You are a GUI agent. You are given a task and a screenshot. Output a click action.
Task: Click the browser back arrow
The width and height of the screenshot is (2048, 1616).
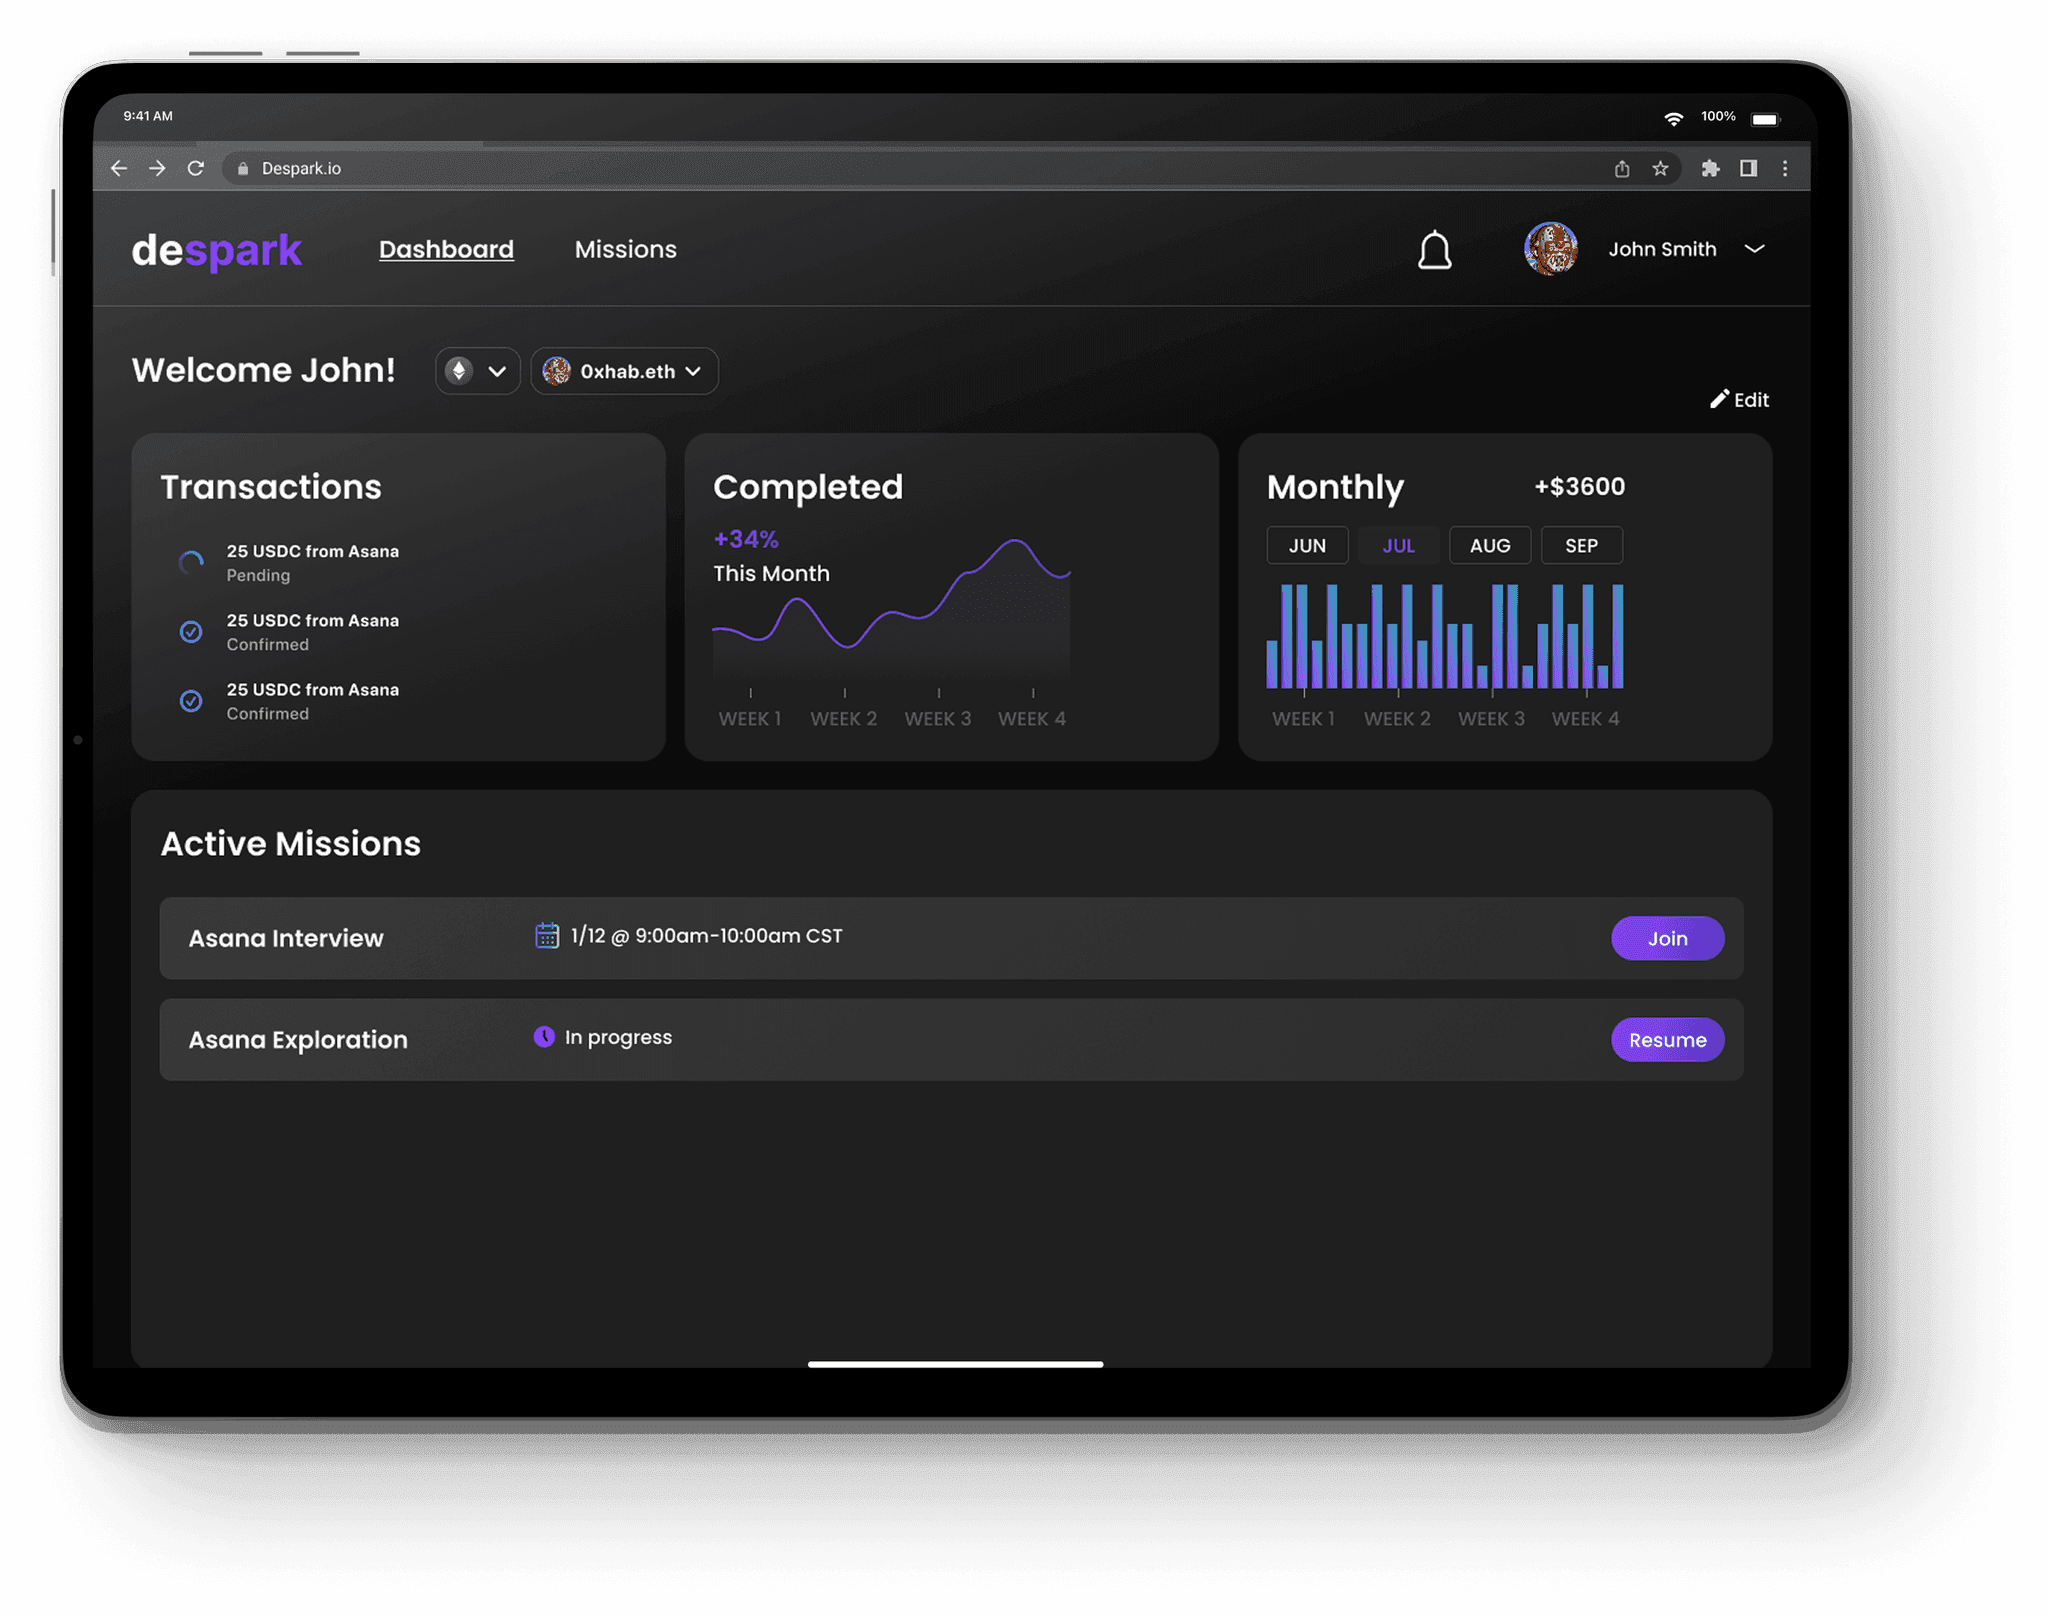click(119, 168)
